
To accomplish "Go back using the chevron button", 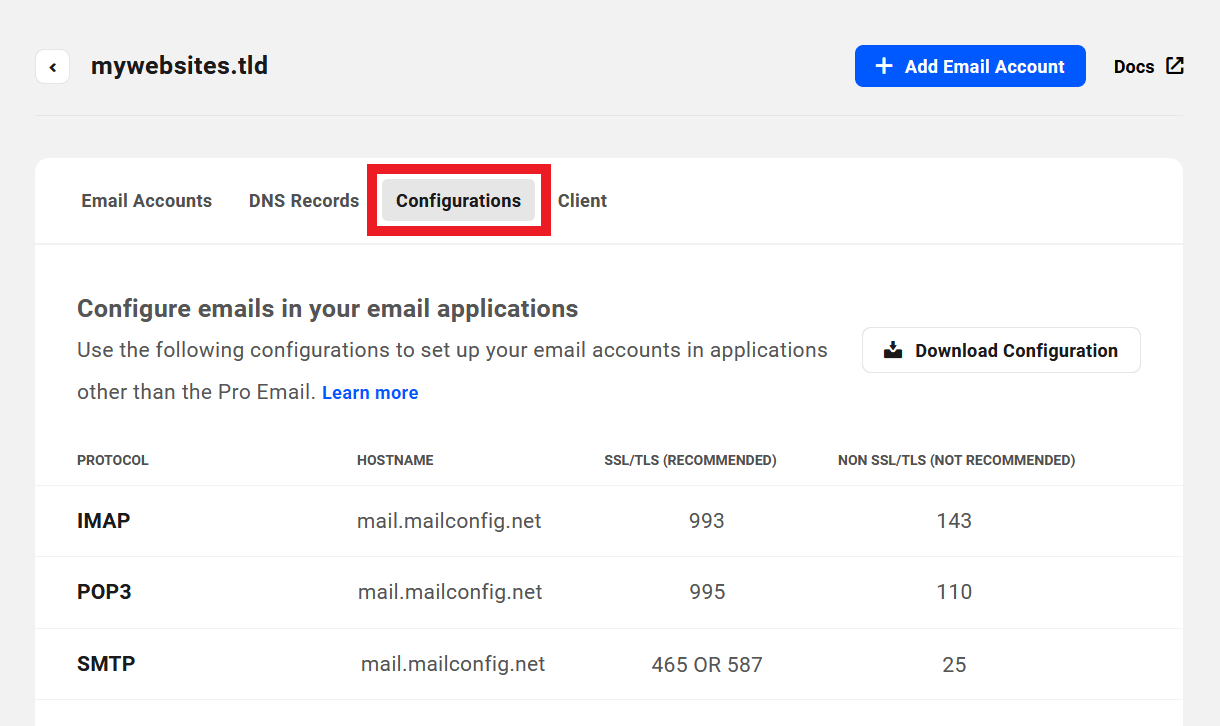I will [x=52, y=67].
